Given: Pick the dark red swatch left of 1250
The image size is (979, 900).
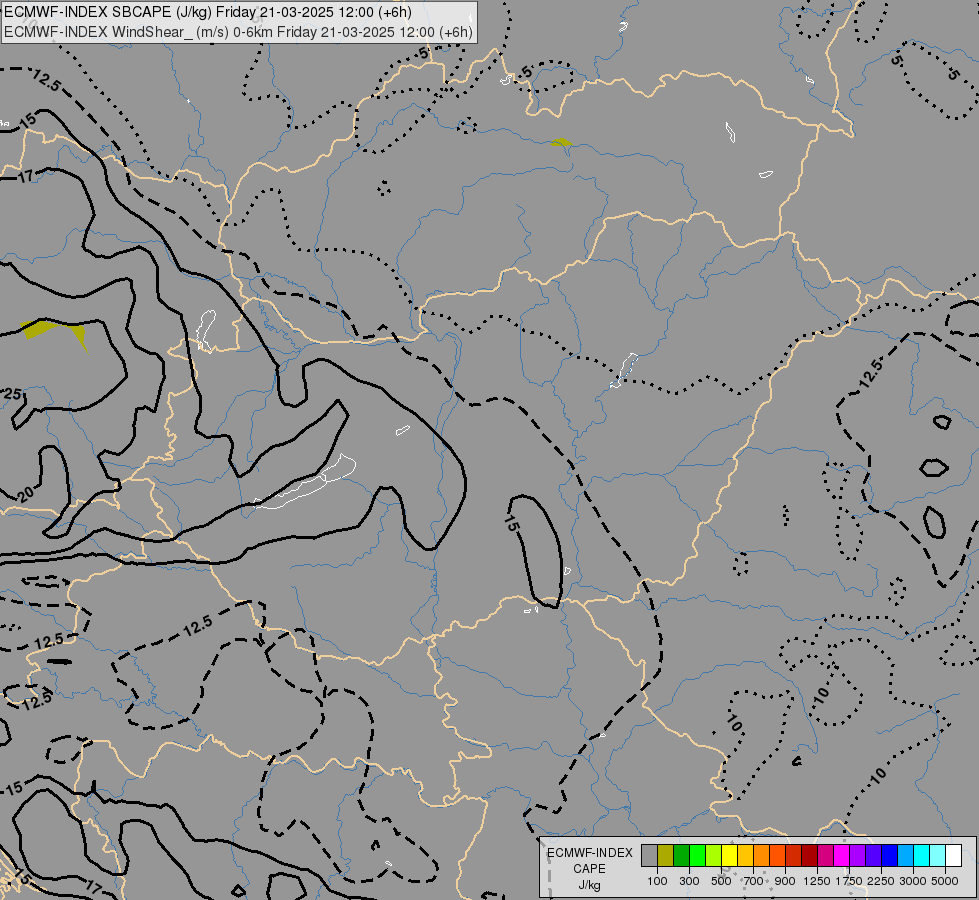Looking at the screenshot, I should [x=810, y=856].
